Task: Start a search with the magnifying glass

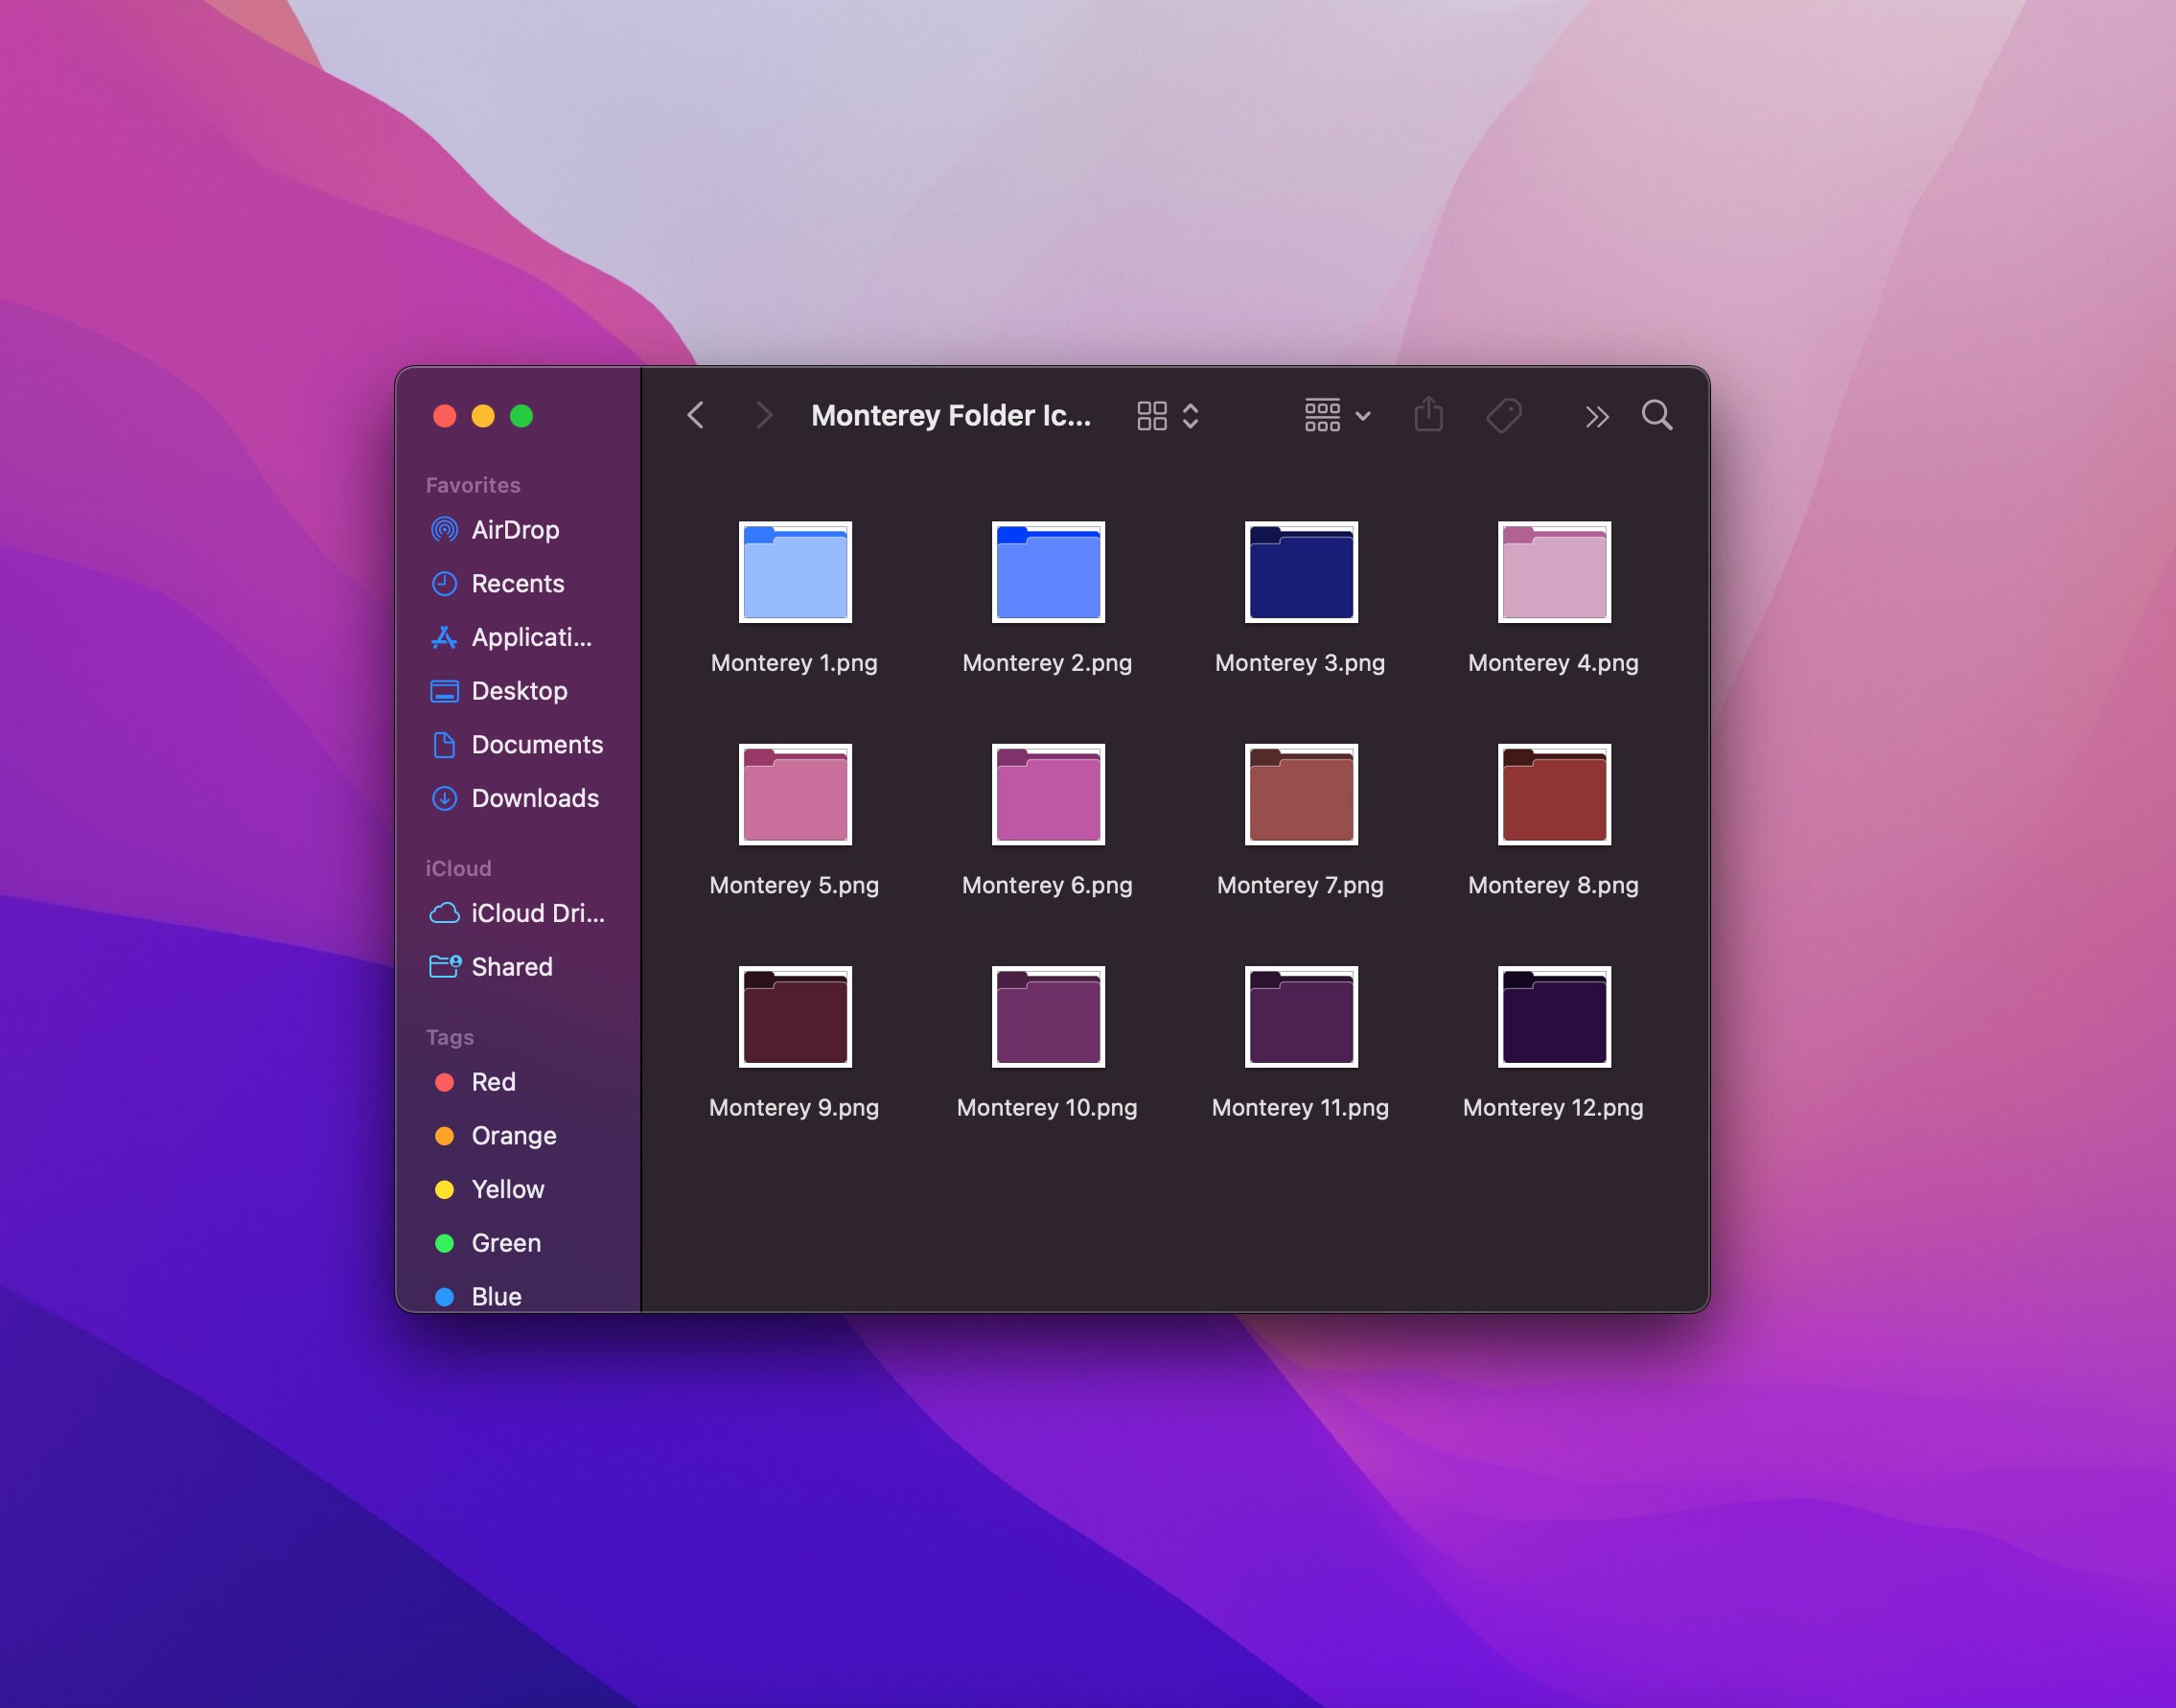Action: 1656,415
